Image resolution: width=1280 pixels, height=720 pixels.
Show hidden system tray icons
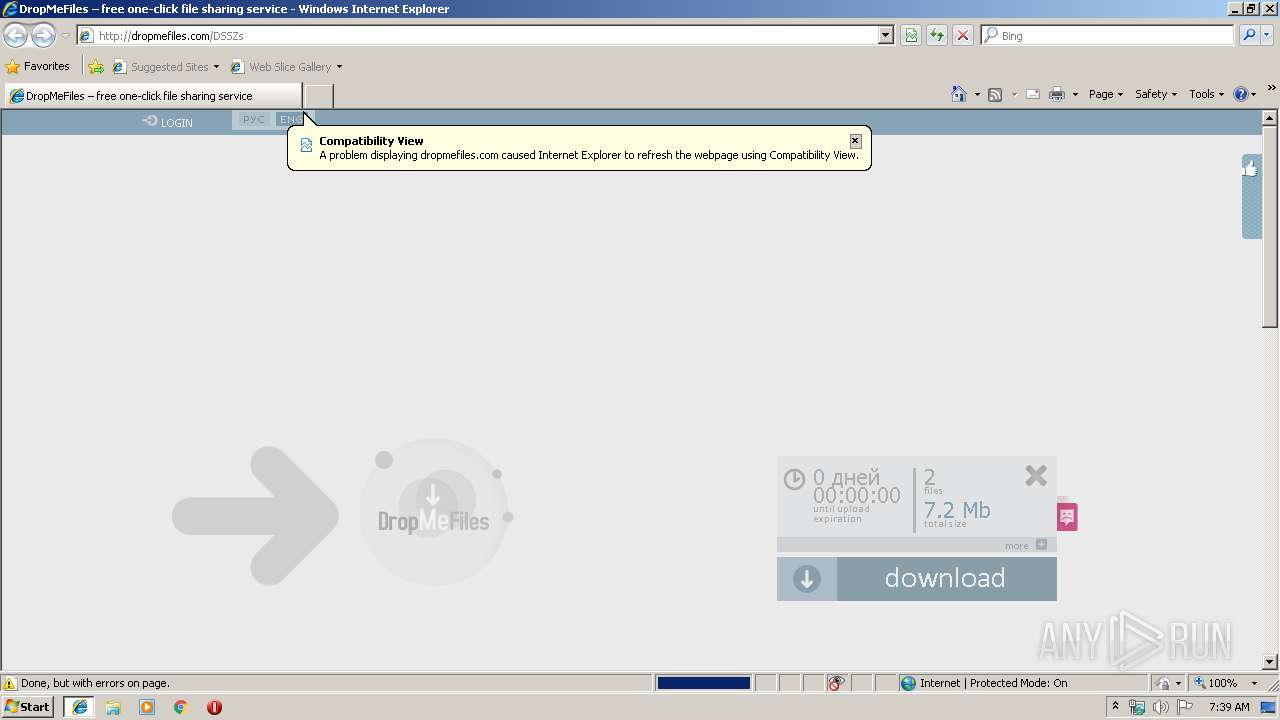pyautogui.click(x=1115, y=707)
